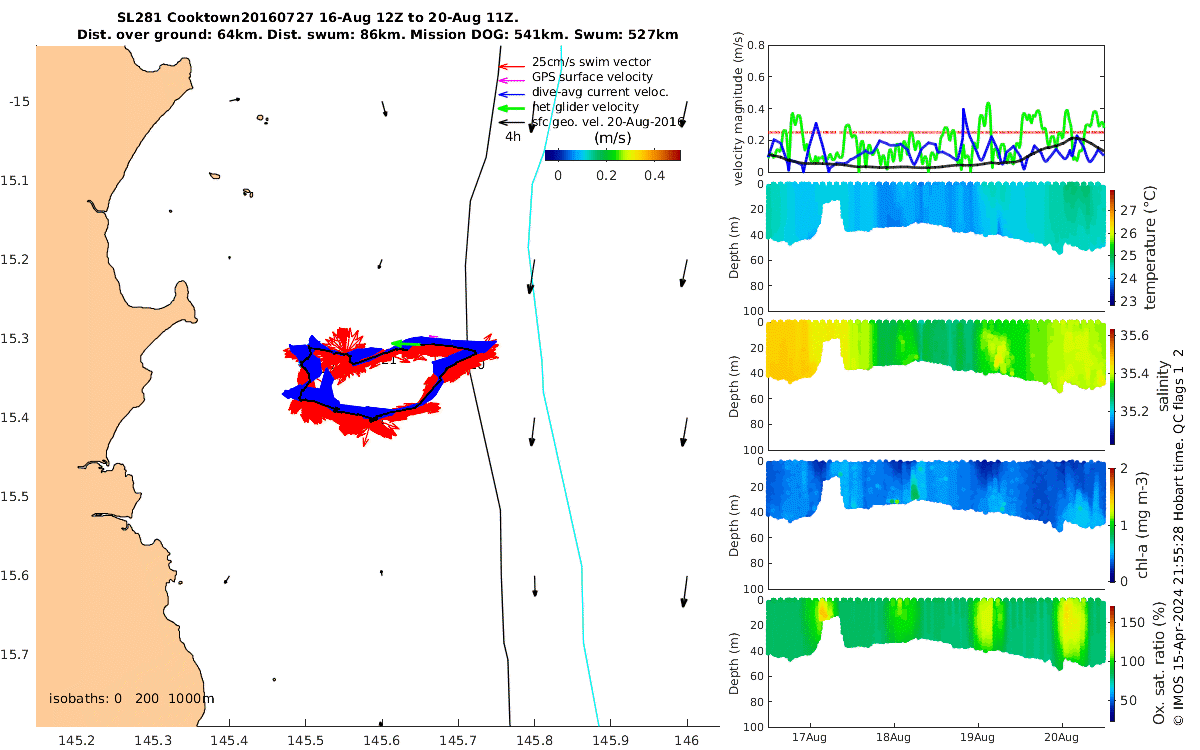Click the '(m/s)' label above the velocity colorbar
1200x750 pixels.
(611, 138)
